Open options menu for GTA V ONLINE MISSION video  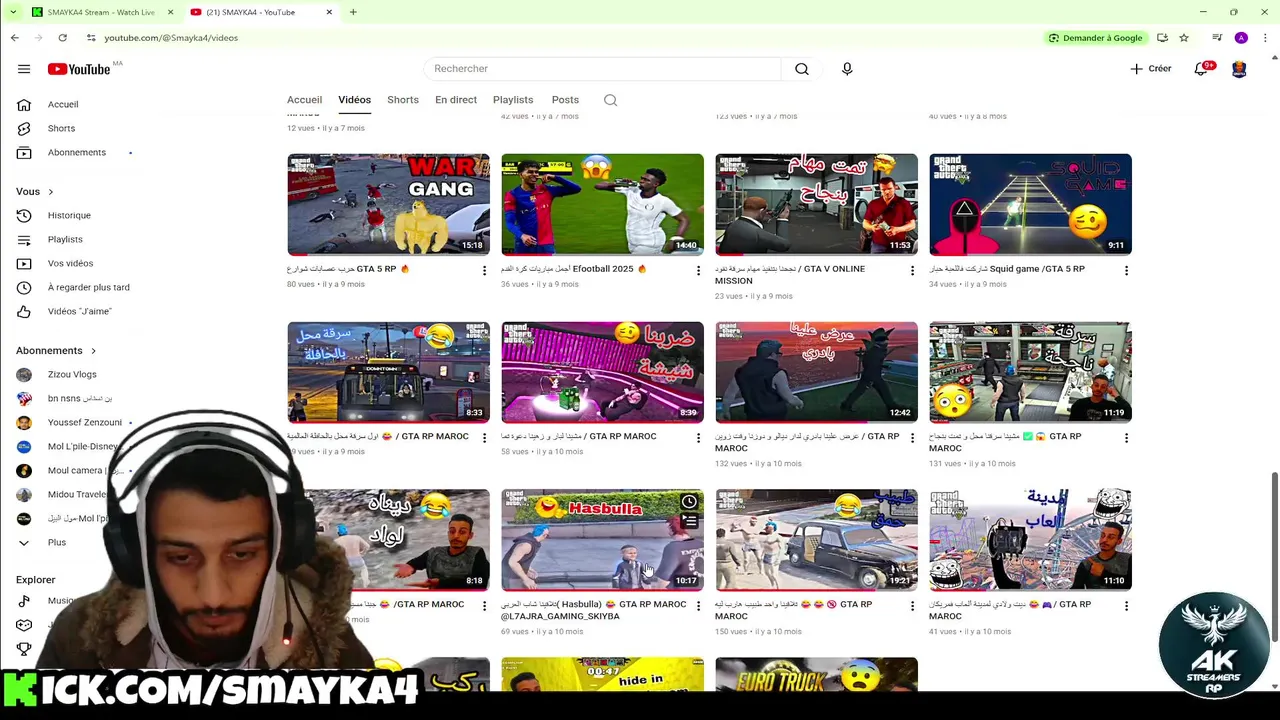point(912,270)
